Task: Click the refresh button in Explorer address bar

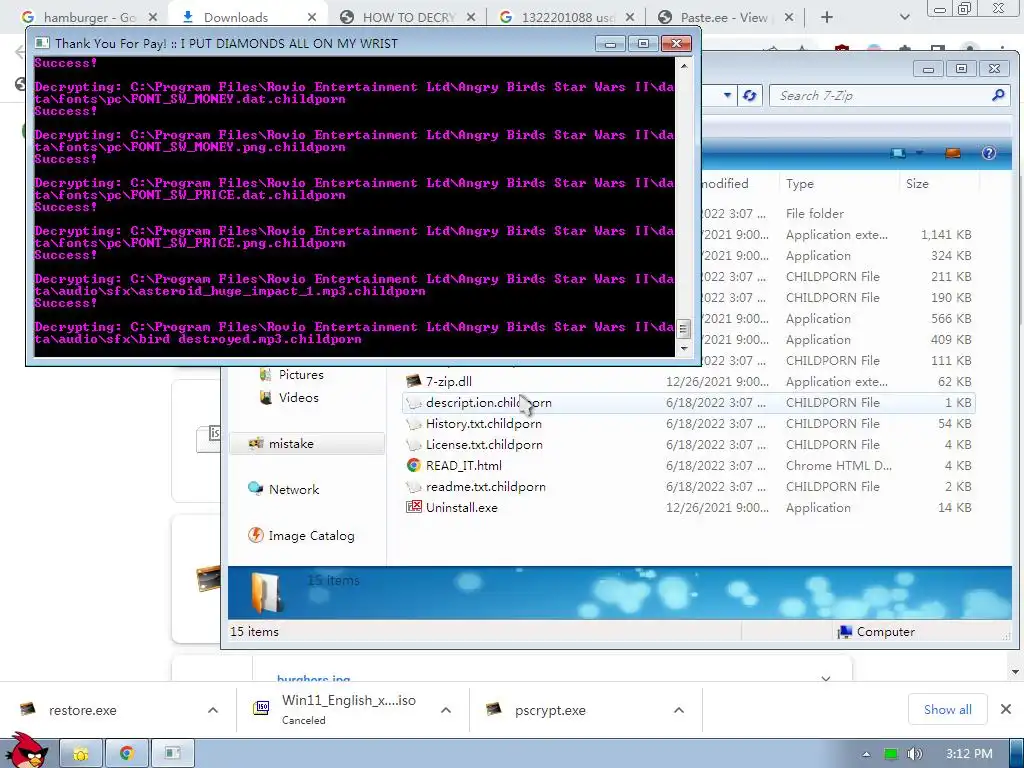Action: click(750, 95)
